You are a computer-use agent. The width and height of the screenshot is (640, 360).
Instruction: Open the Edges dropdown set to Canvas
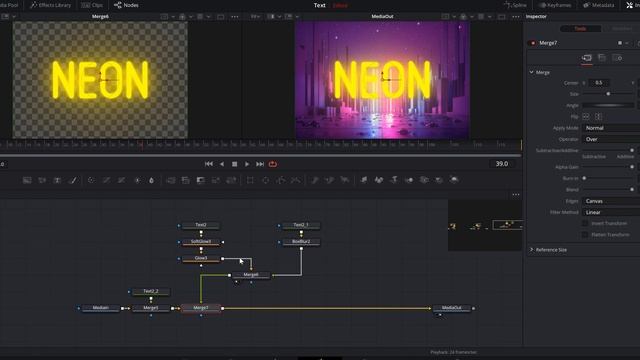click(611, 201)
